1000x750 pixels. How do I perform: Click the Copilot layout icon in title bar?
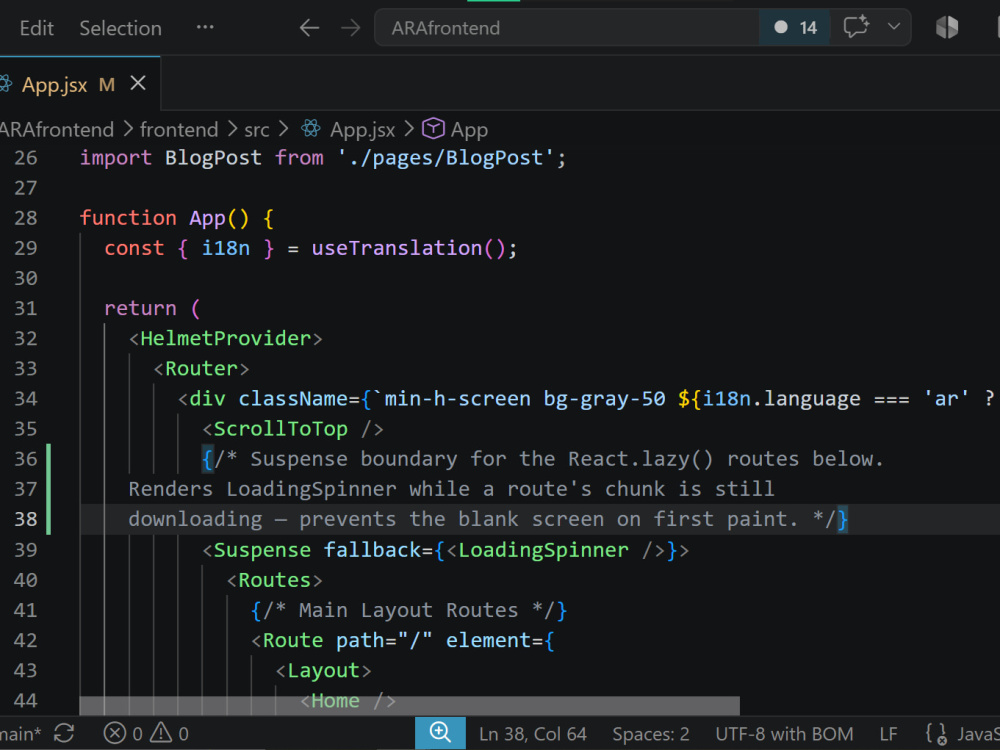click(947, 27)
